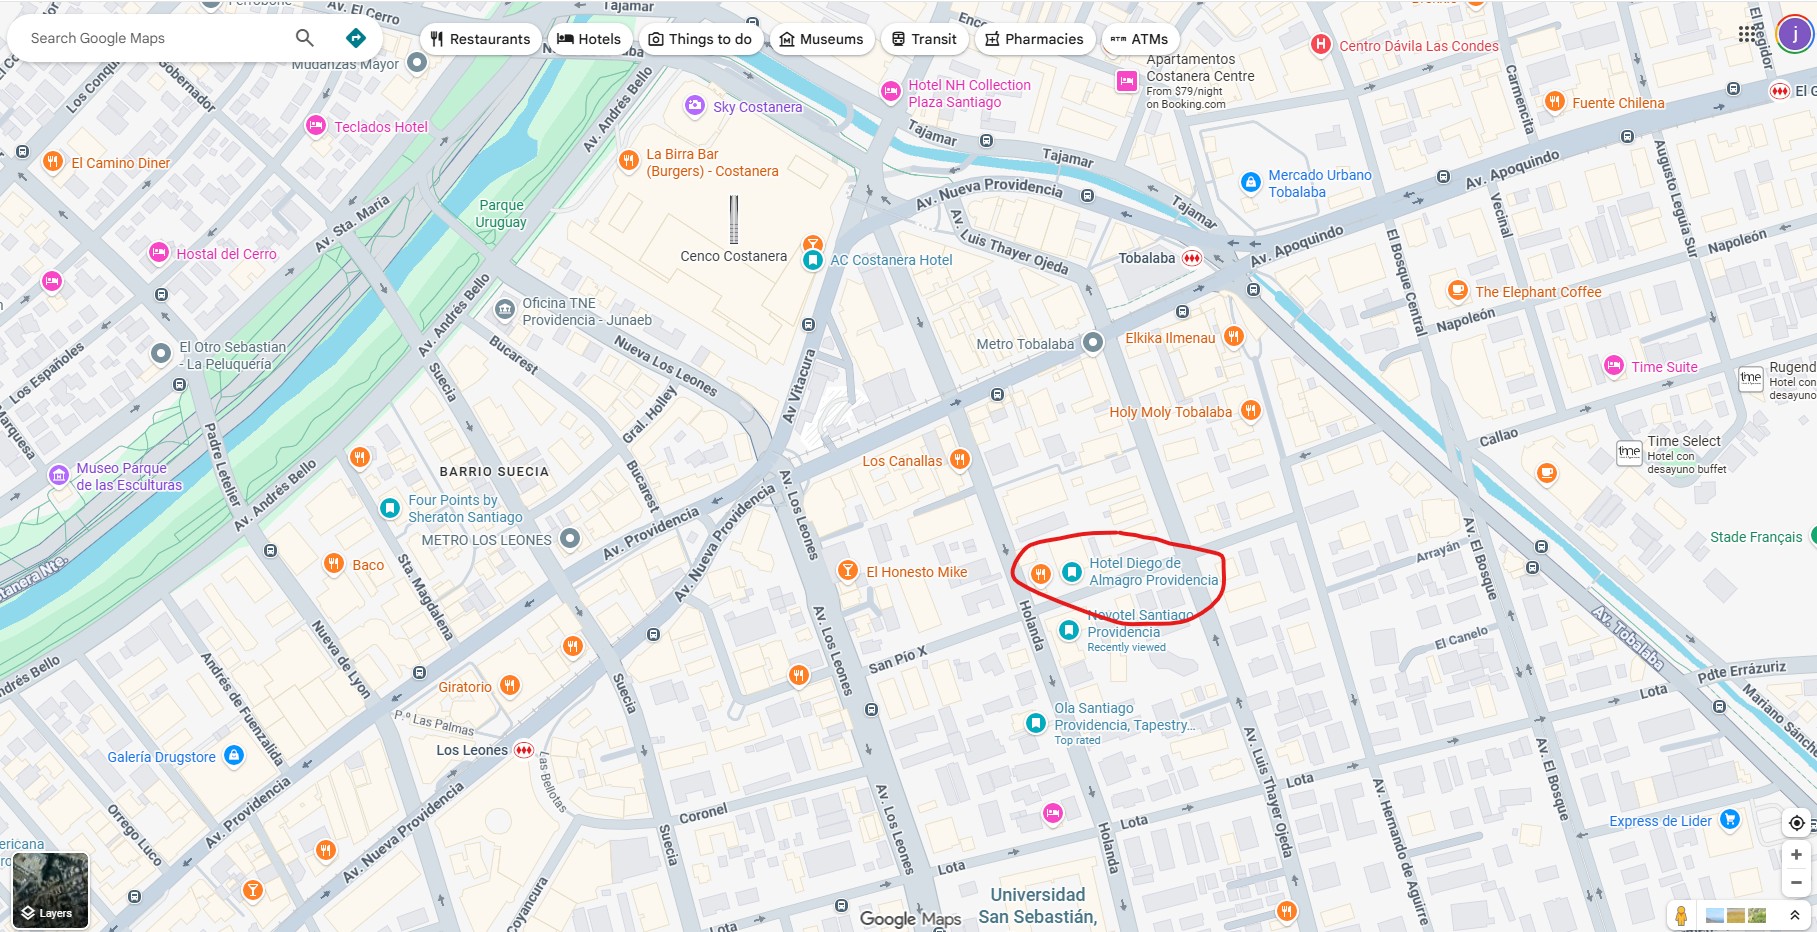Zoom in with the plus button

click(1796, 855)
